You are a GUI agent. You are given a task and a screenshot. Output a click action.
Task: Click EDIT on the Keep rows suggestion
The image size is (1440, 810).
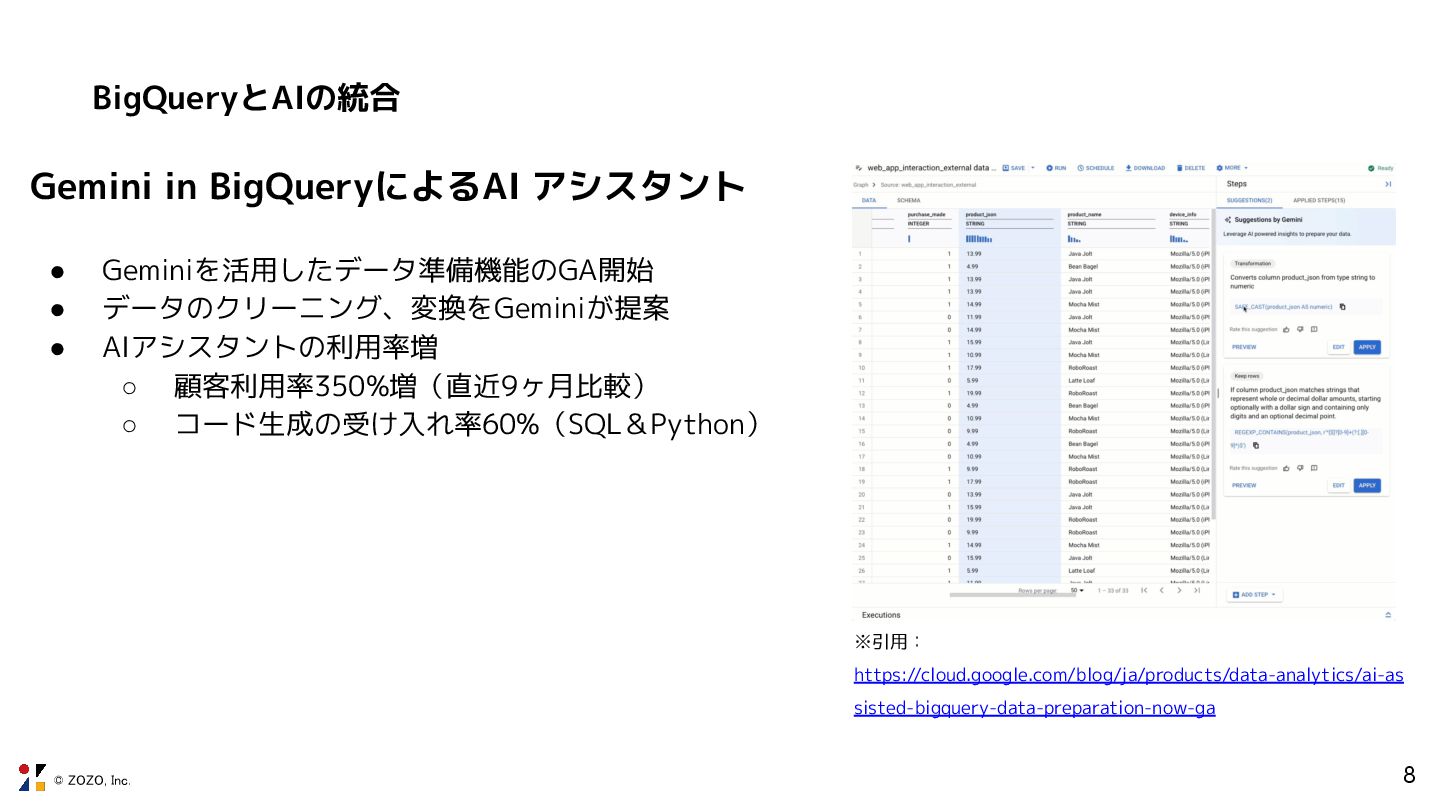click(x=1338, y=485)
